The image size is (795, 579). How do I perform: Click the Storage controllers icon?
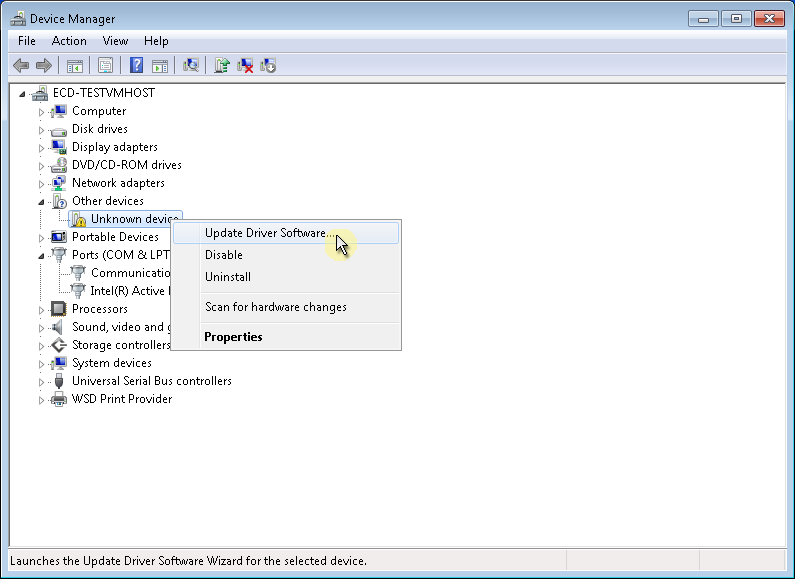pyautogui.click(x=59, y=345)
